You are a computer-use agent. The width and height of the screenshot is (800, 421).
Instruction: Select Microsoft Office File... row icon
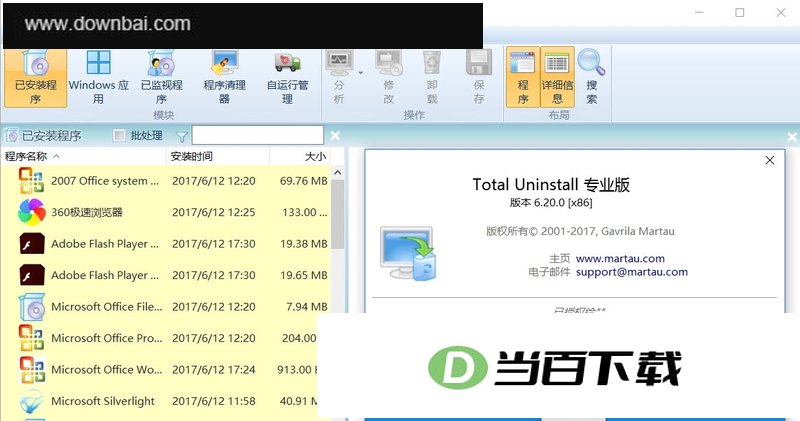pyautogui.click(x=32, y=307)
